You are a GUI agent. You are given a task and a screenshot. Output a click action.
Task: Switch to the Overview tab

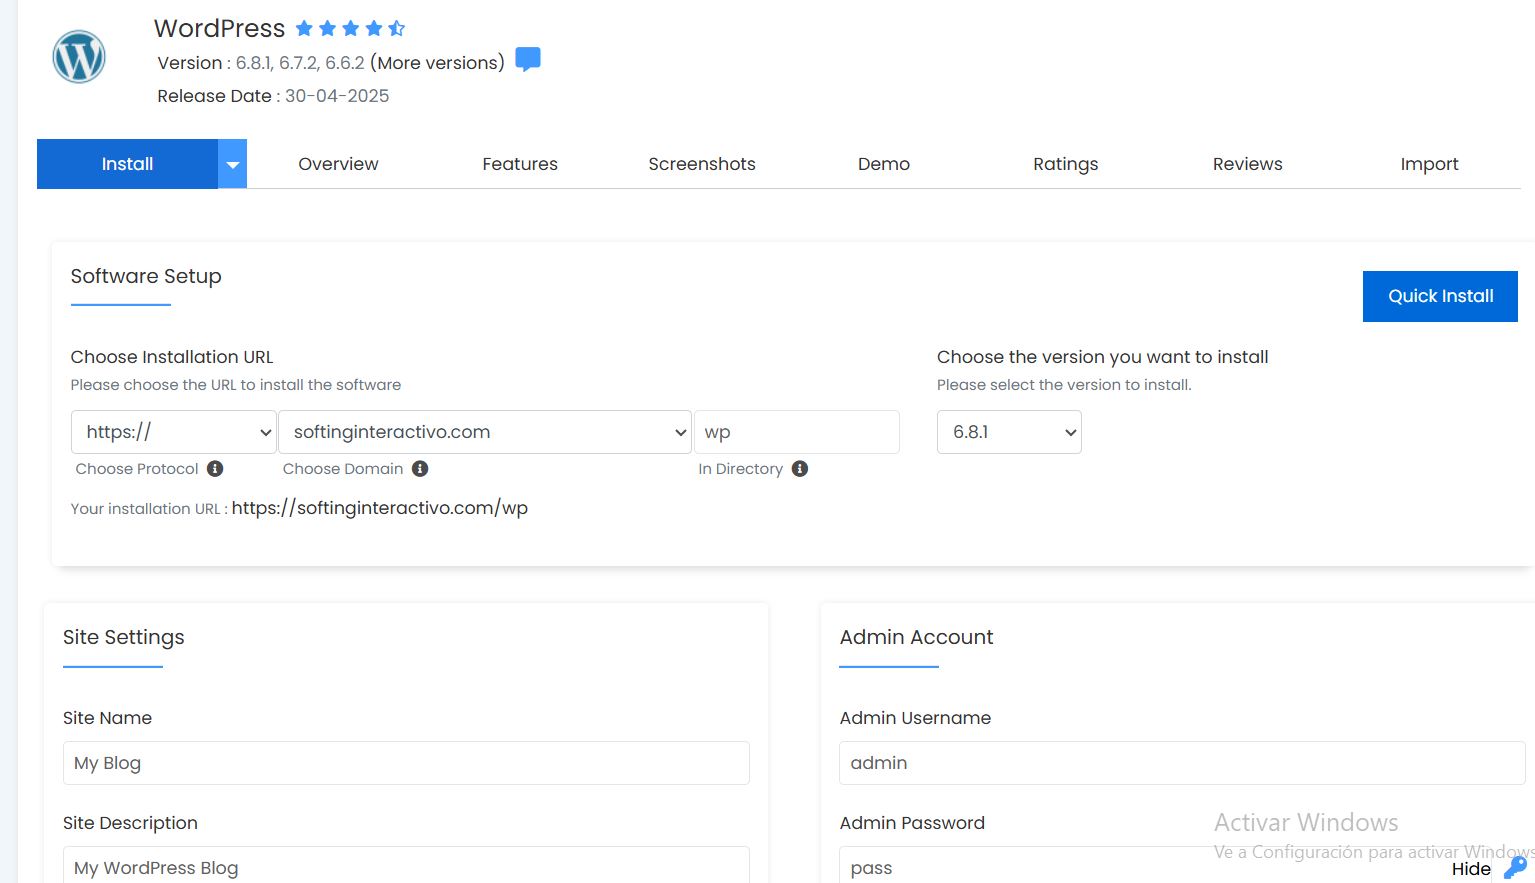point(338,164)
